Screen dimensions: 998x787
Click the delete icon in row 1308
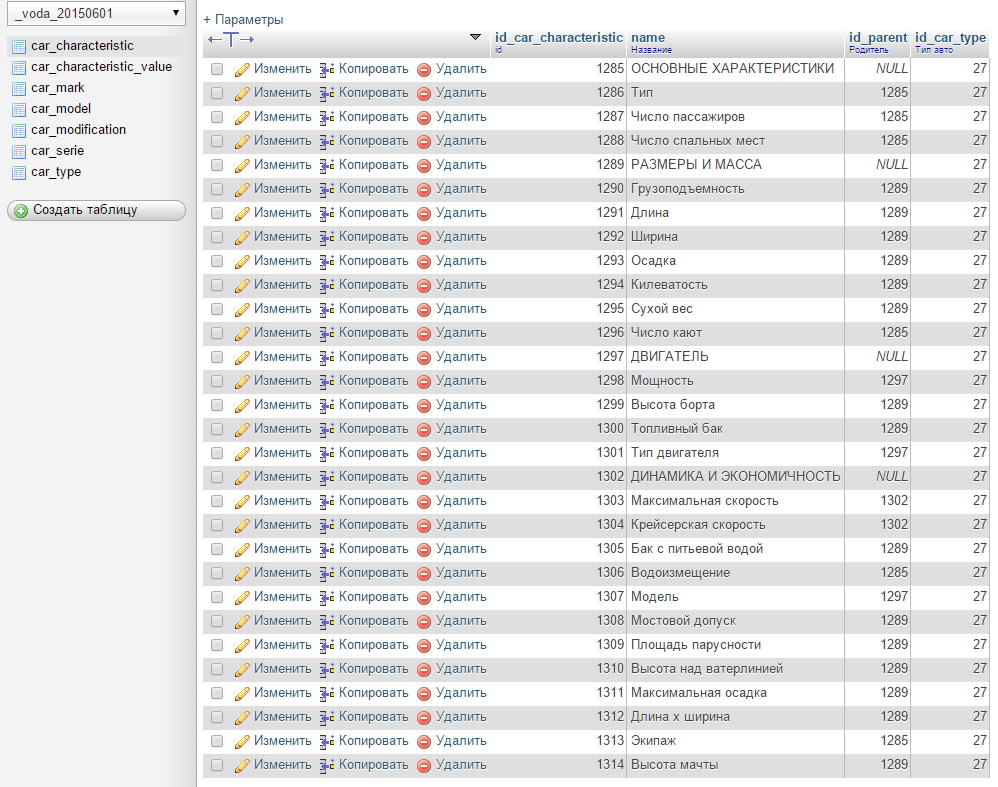click(424, 621)
